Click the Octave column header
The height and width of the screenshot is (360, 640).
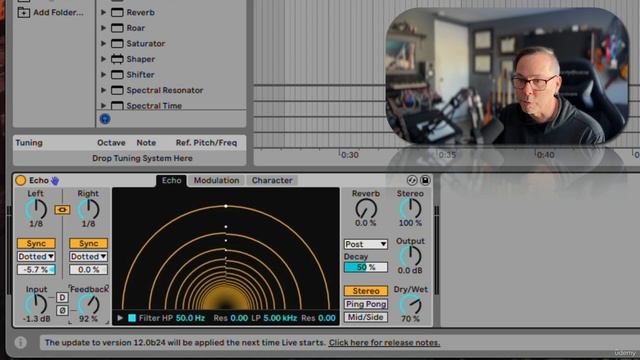(111, 142)
